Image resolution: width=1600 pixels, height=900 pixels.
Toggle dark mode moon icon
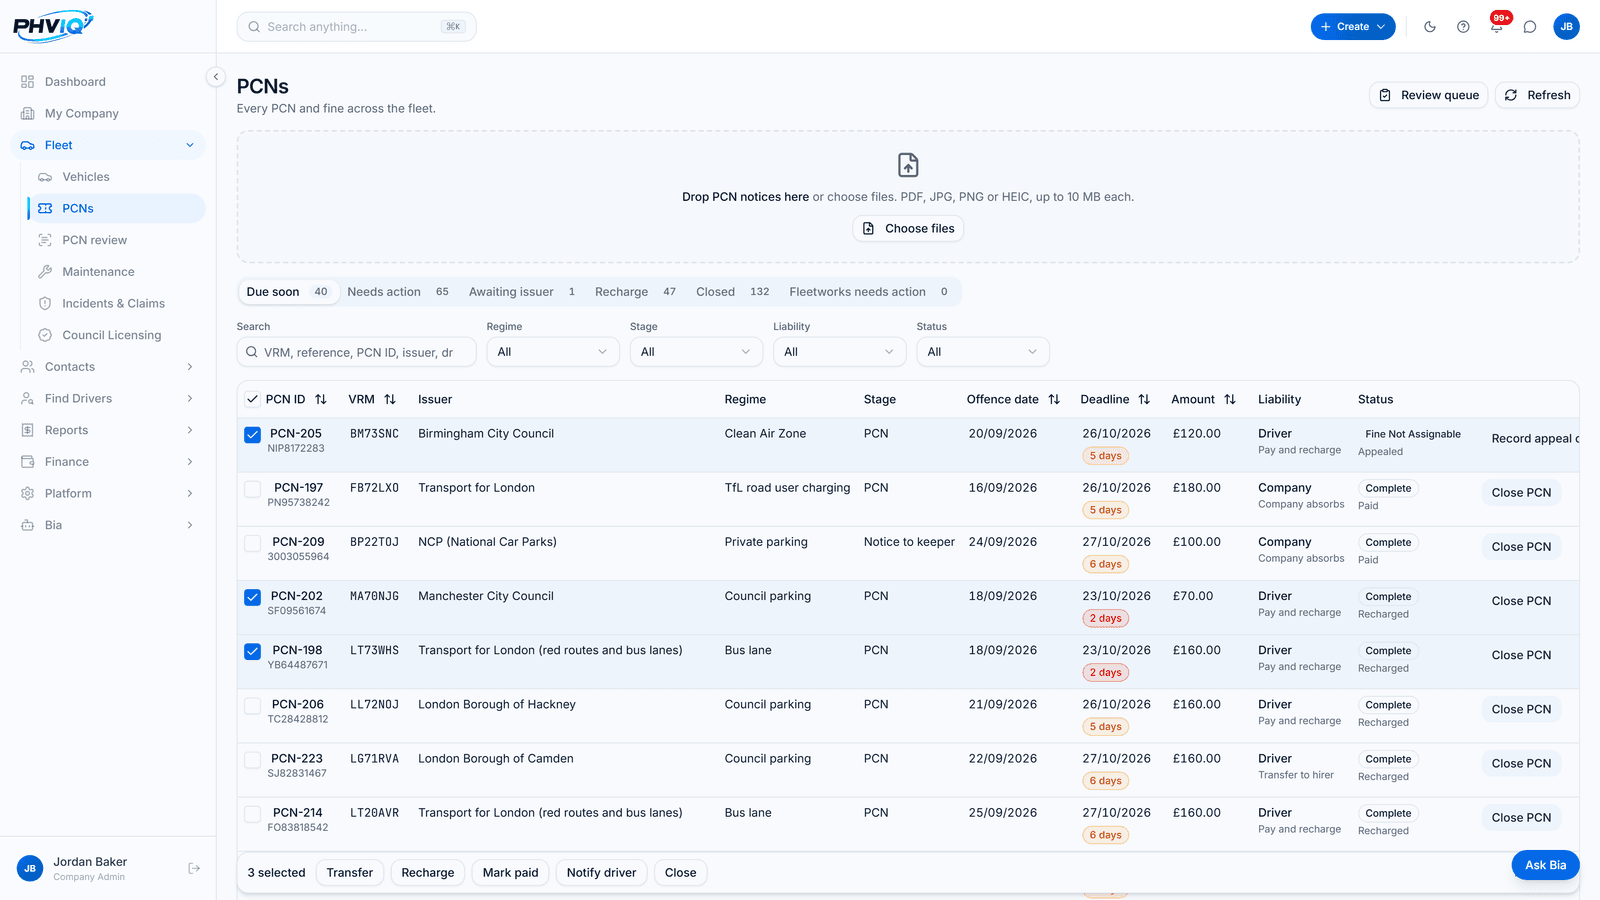coord(1430,27)
